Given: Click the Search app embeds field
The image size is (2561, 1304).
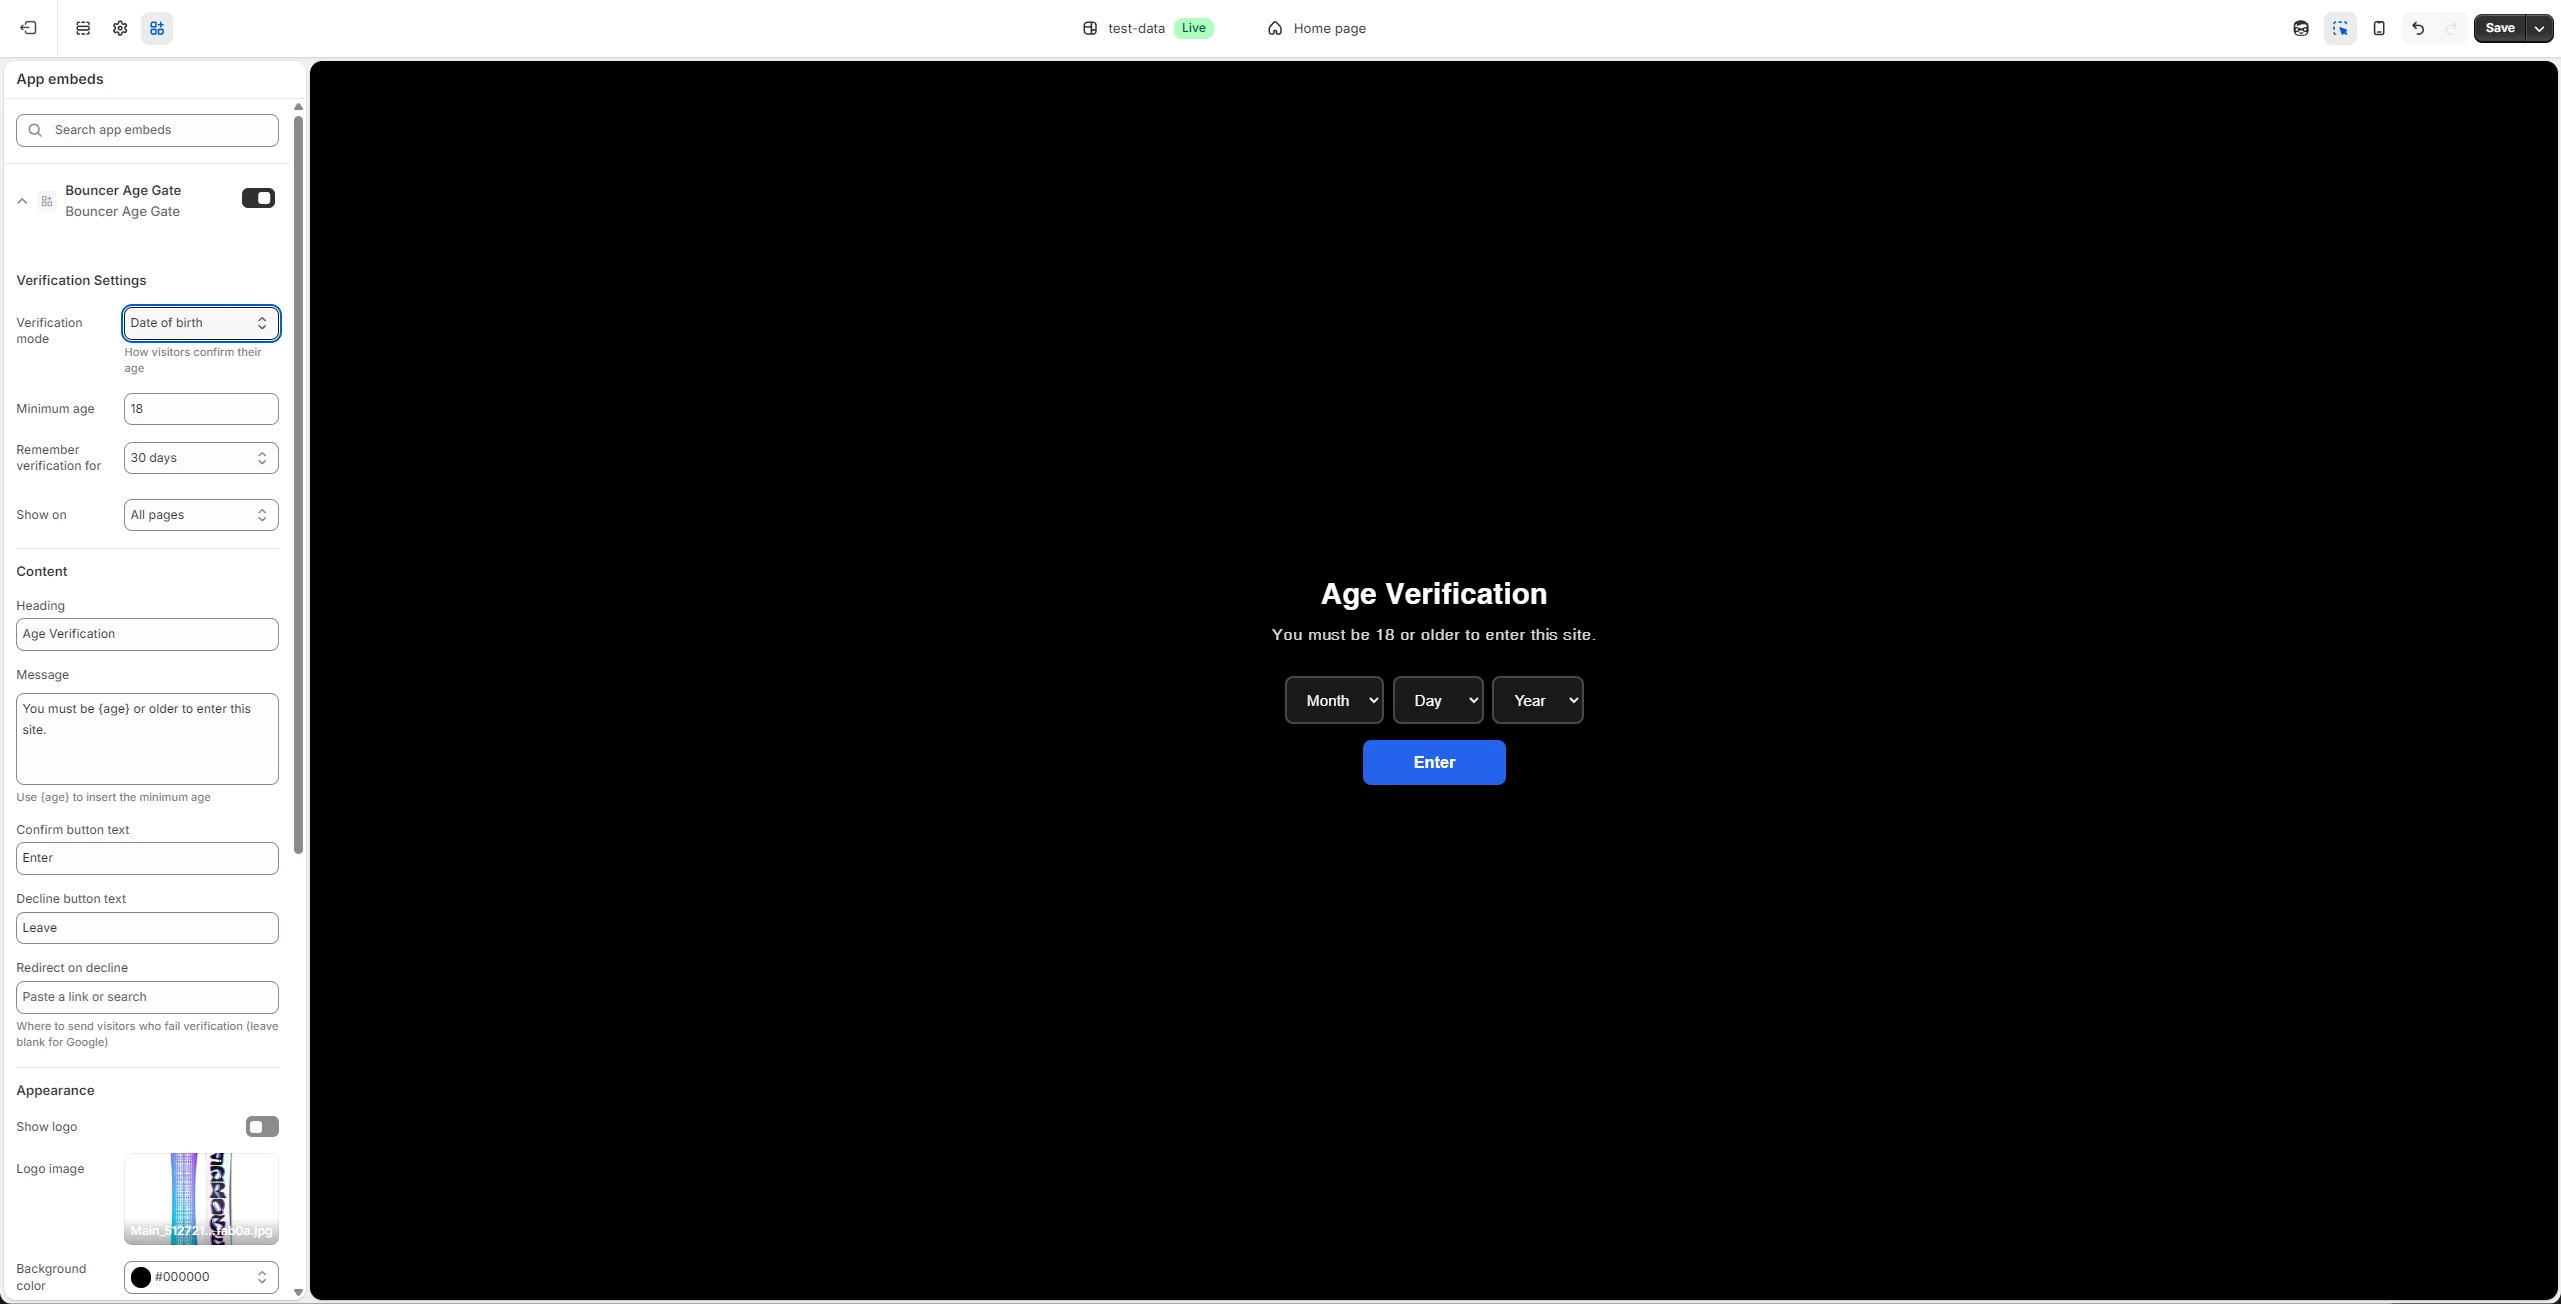Looking at the screenshot, I should [x=147, y=130].
